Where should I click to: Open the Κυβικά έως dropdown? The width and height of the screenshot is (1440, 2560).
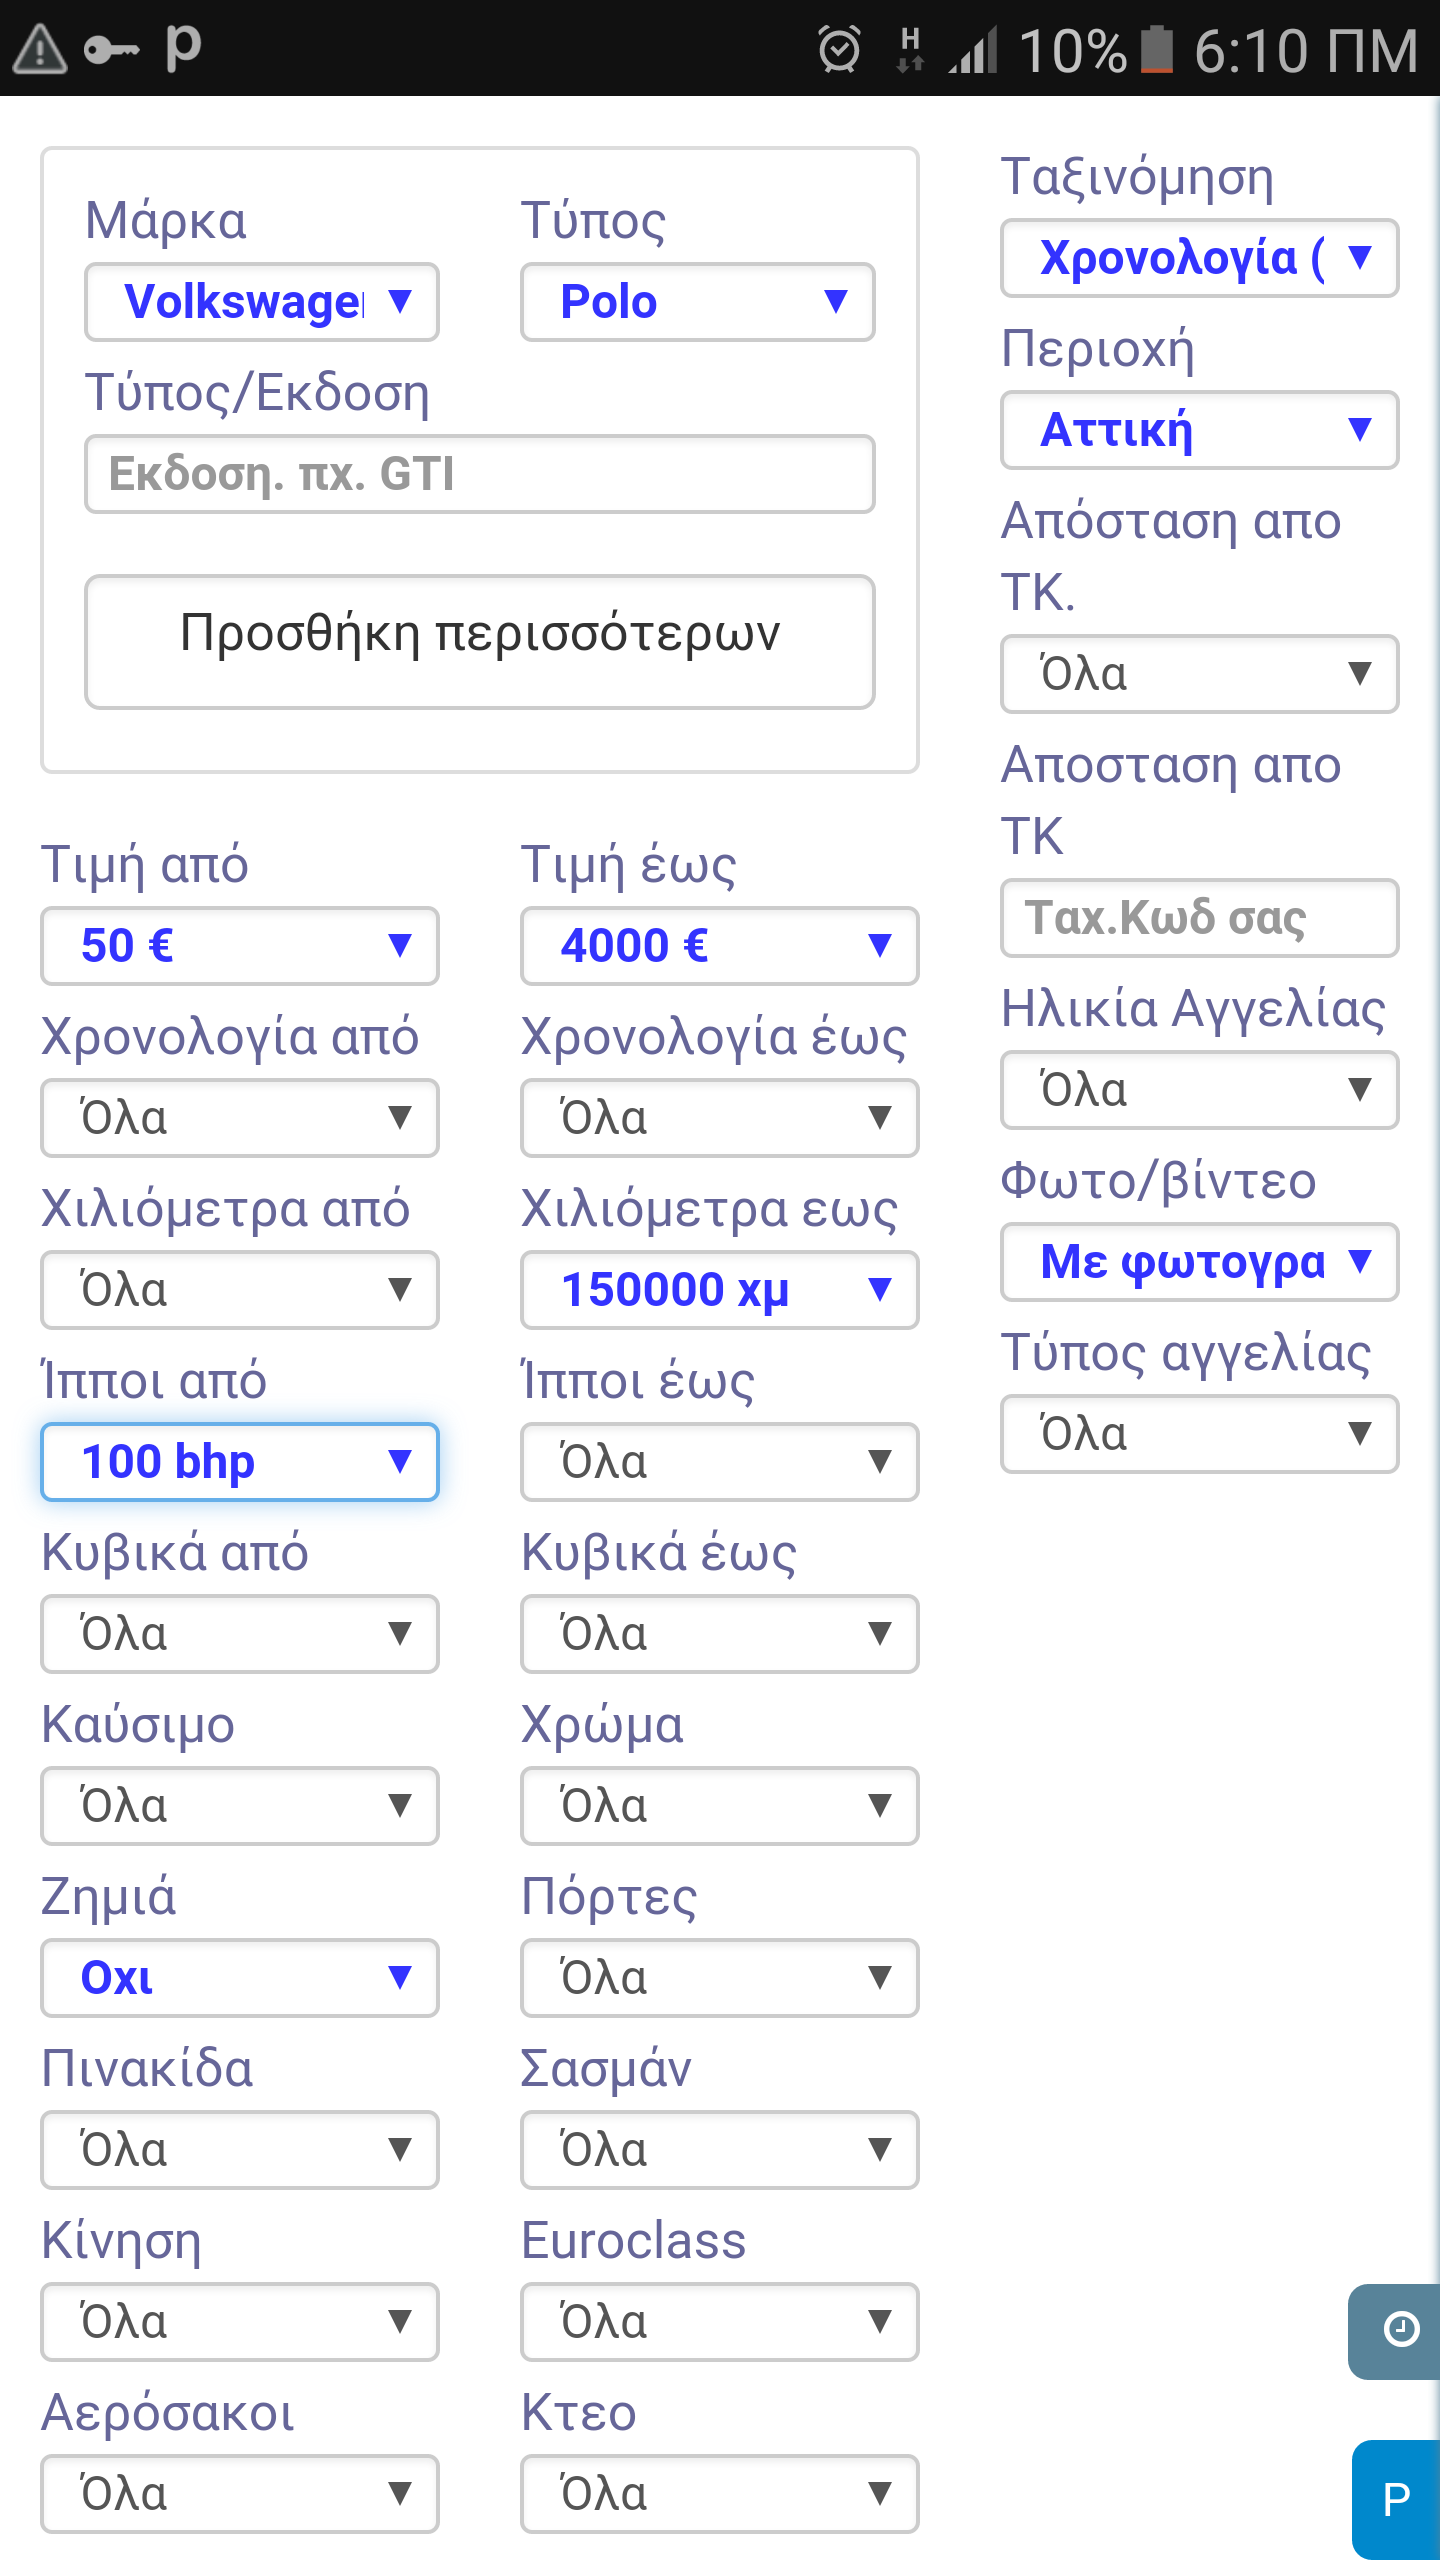pyautogui.click(x=720, y=1634)
